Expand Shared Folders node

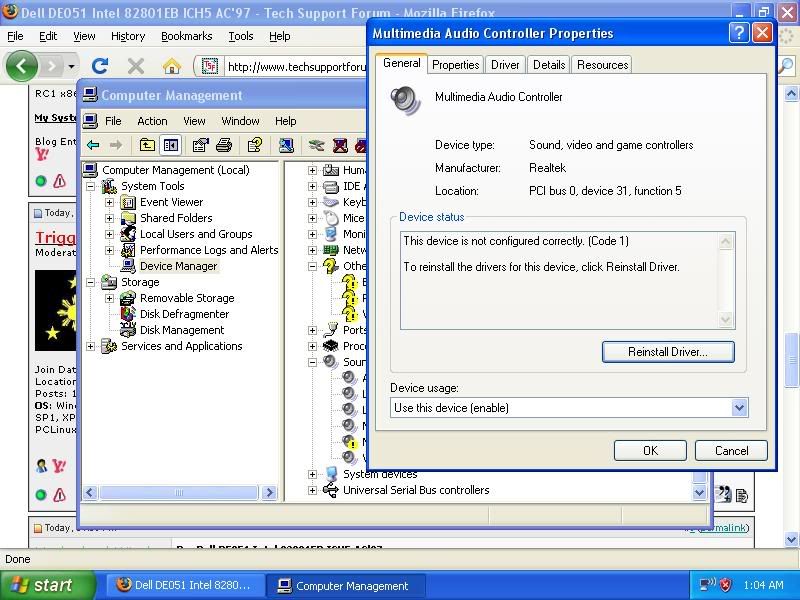109,218
